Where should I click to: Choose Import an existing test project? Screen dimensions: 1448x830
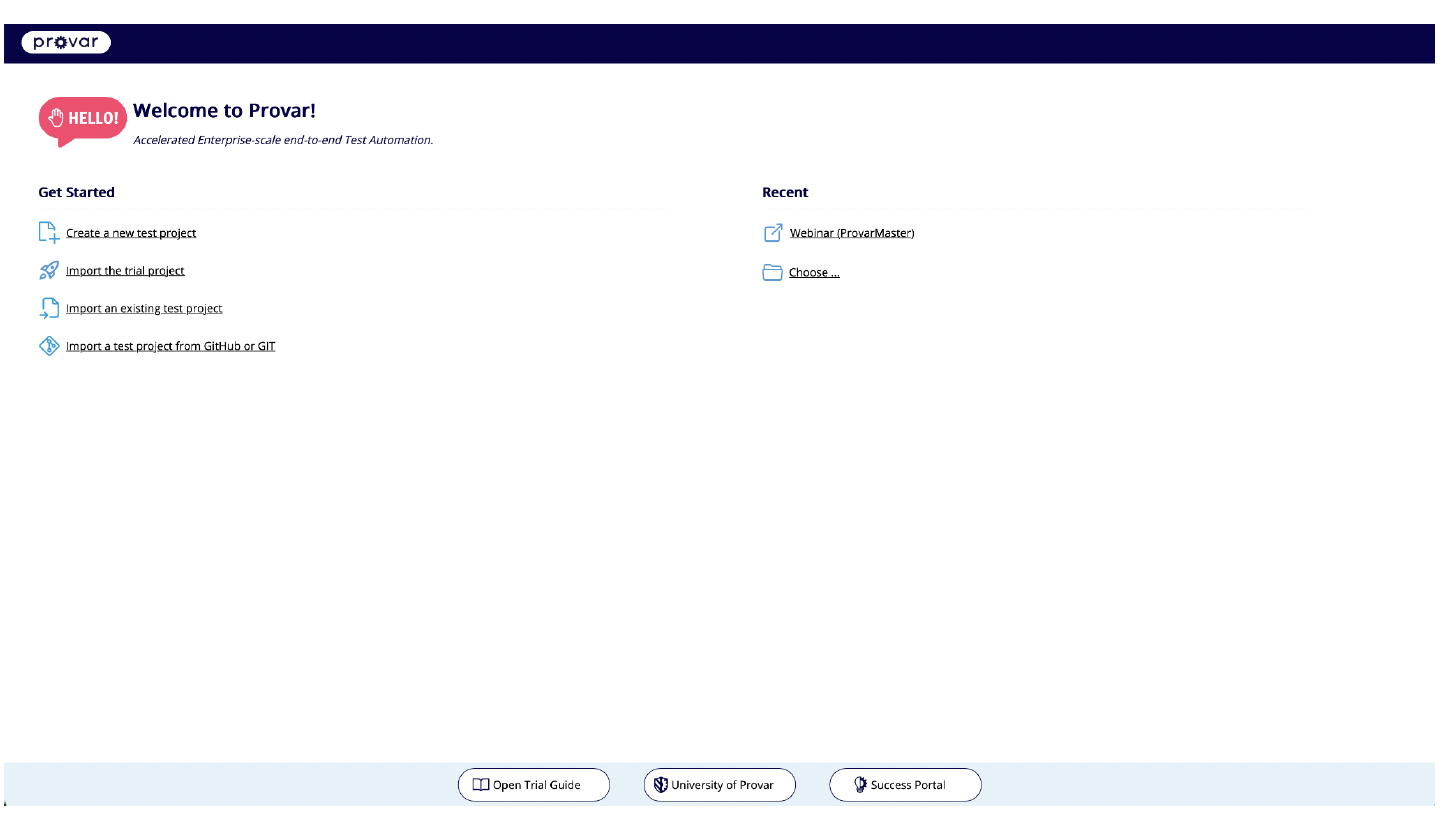point(144,309)
